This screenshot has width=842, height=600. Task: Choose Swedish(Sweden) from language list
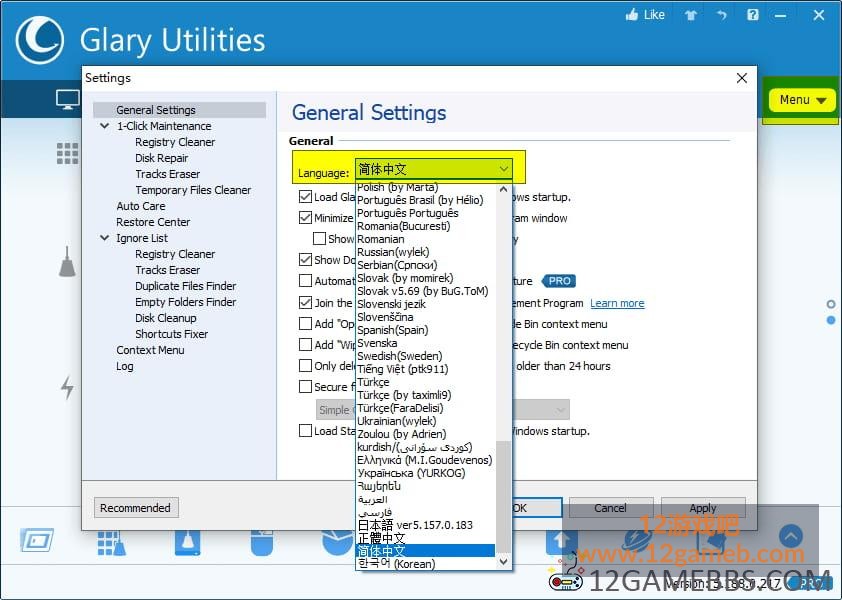(x=425, y=356)
